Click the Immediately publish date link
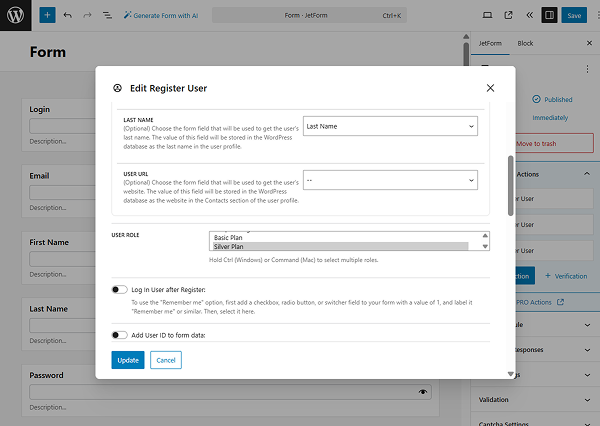 [550, 118]
